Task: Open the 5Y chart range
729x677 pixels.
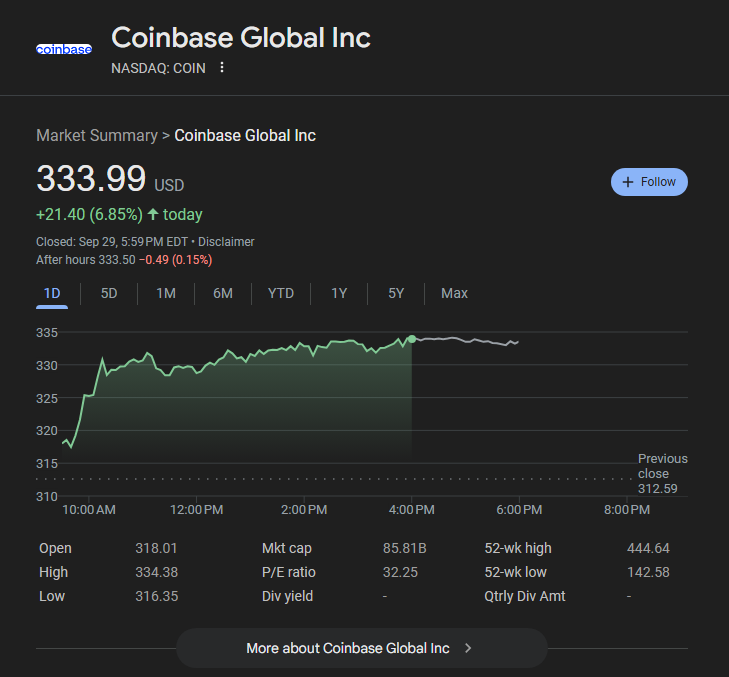Action: [x=396, y=293]
